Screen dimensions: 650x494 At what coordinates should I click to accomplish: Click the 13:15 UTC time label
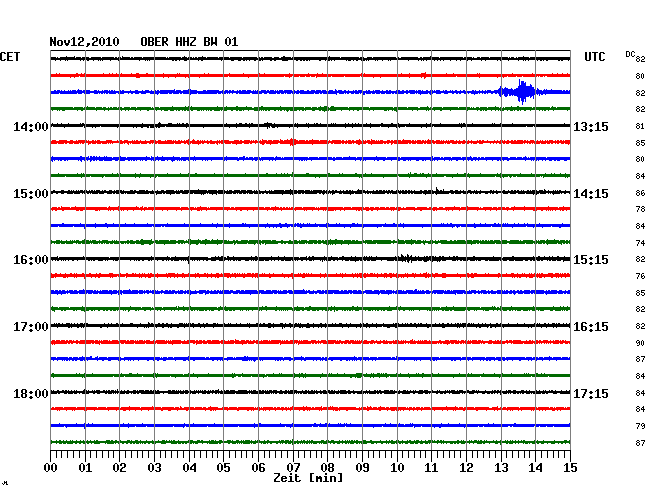(x=591, y=126)
